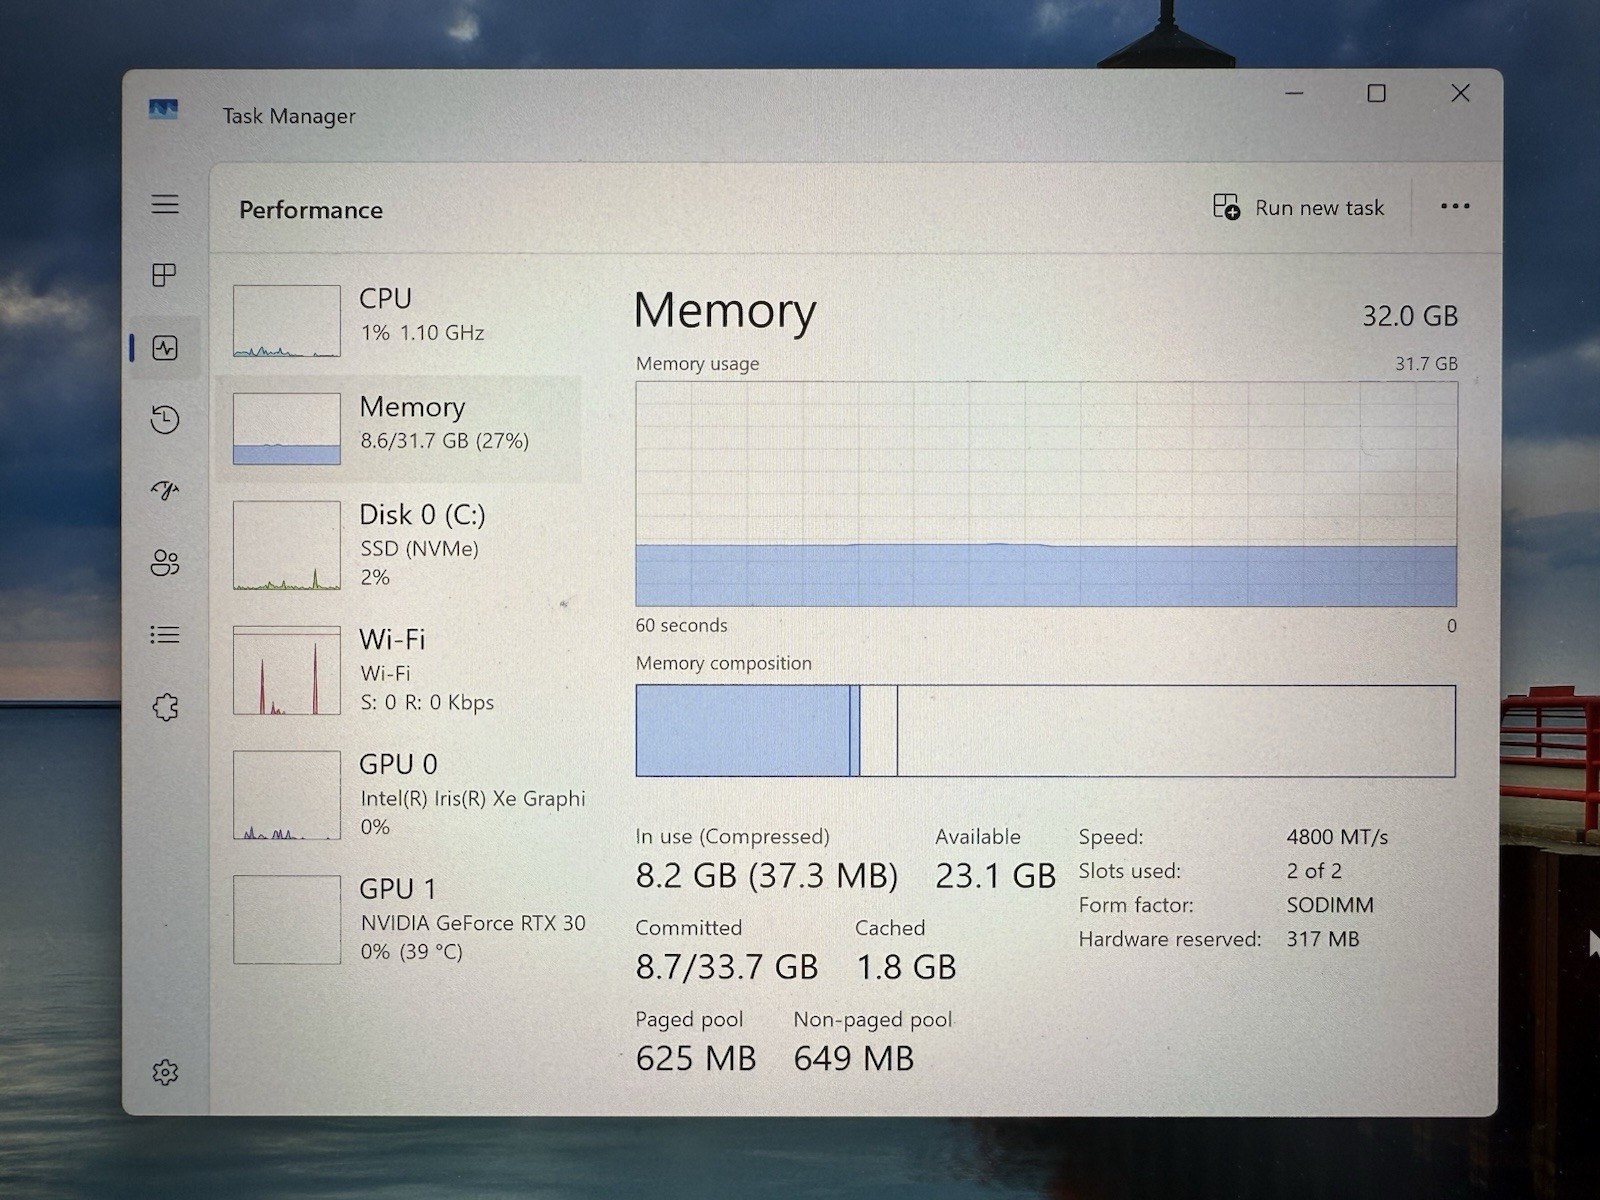This screenshot has width=1600, height=1200.
Task: Go to the Processes page icon
Action: point(164,275)
